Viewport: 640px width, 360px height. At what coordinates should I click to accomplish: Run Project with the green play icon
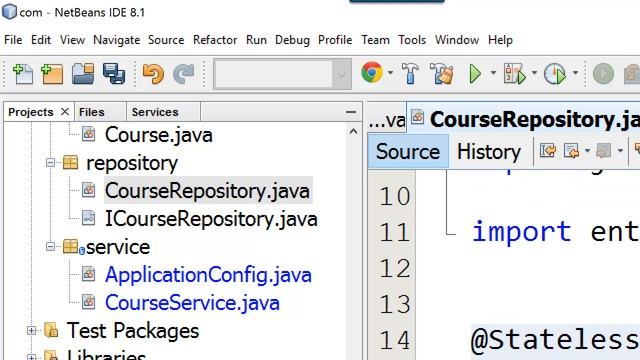pos(475,74)
